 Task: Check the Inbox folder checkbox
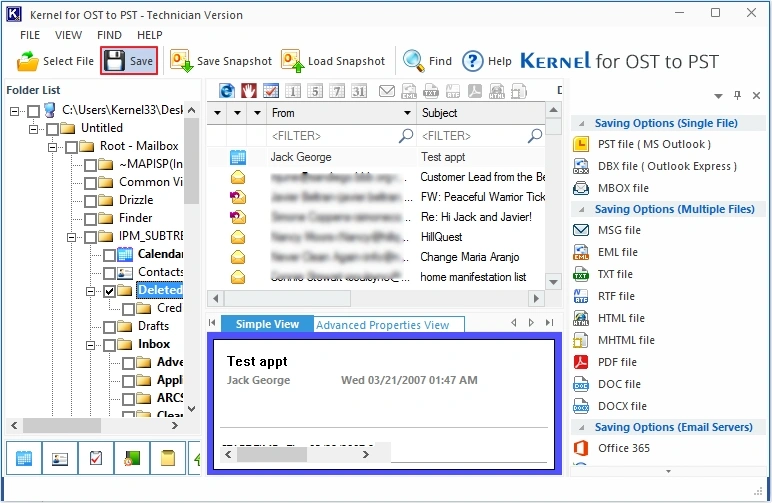coord(109,345)
